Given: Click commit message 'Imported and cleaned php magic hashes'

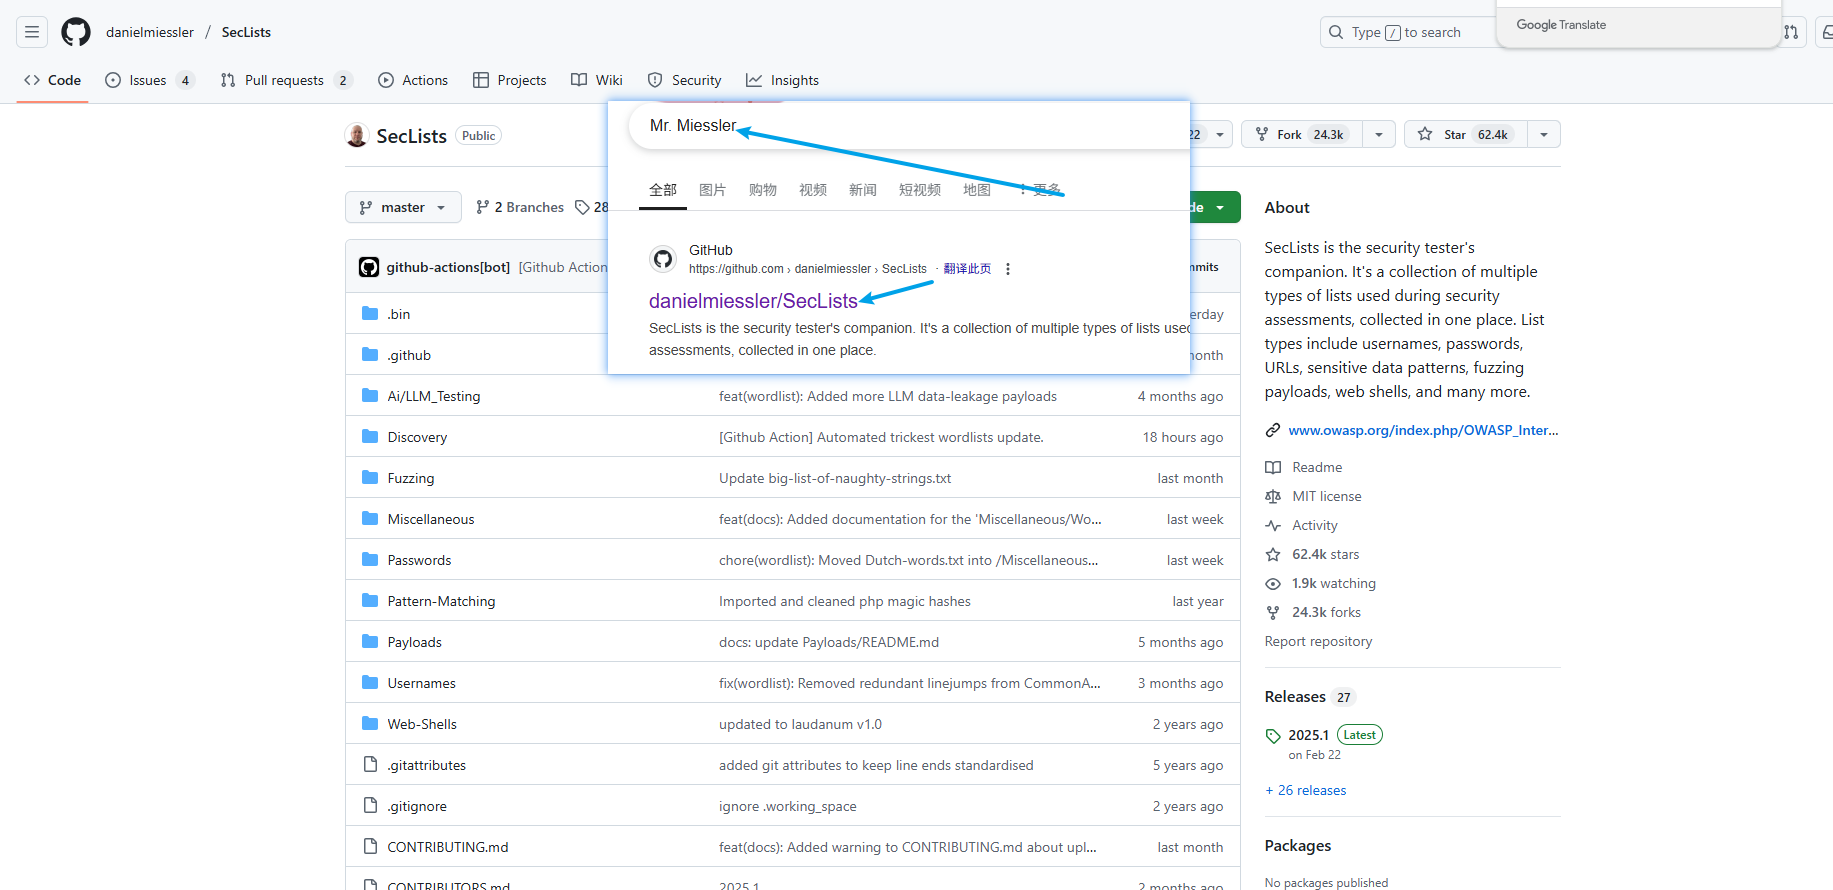Looking at the screenshot, I should tap(845, 601).
